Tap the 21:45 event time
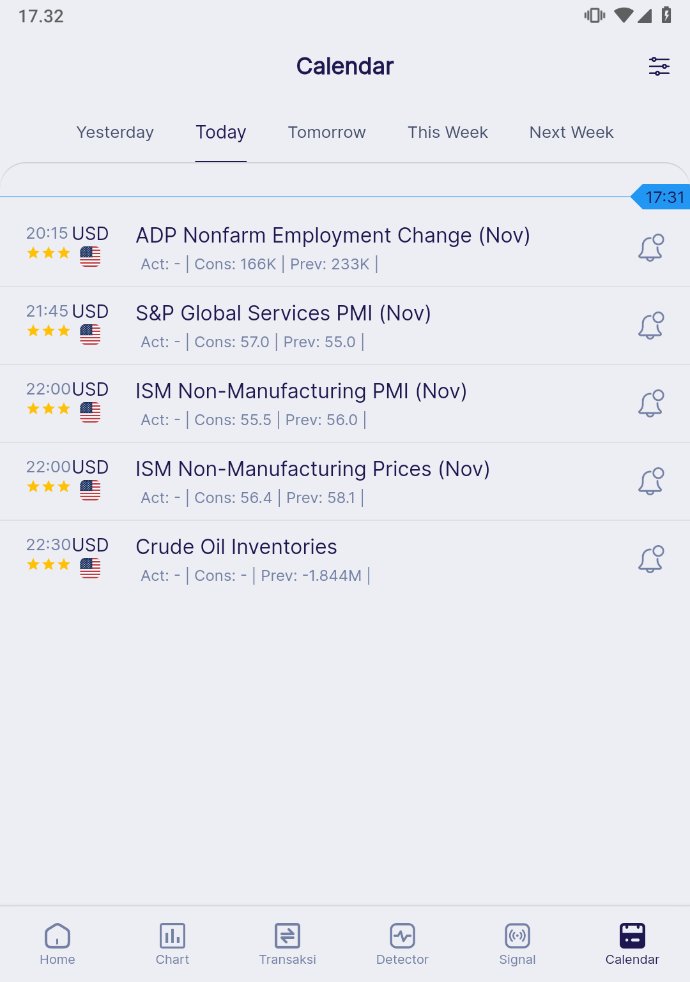Image resolution: width=690 pixels, height=982 pixels. pos(47,311)
